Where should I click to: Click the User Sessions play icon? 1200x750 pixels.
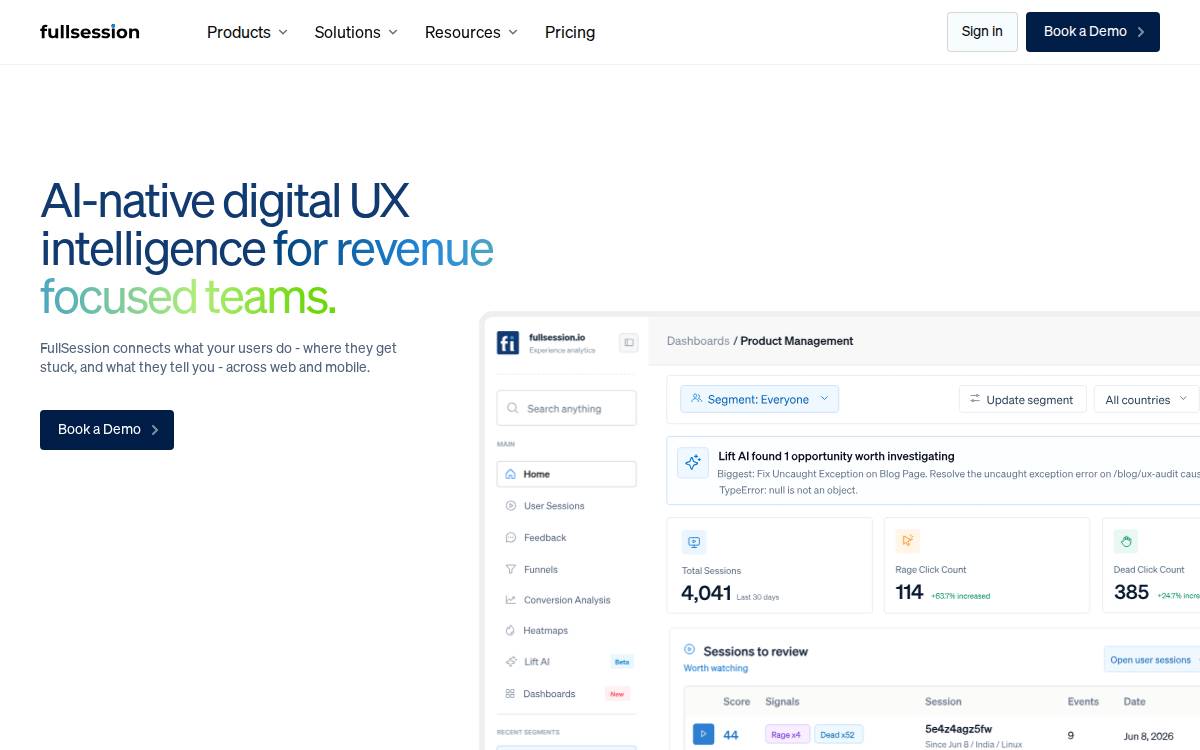pos(511,506)
